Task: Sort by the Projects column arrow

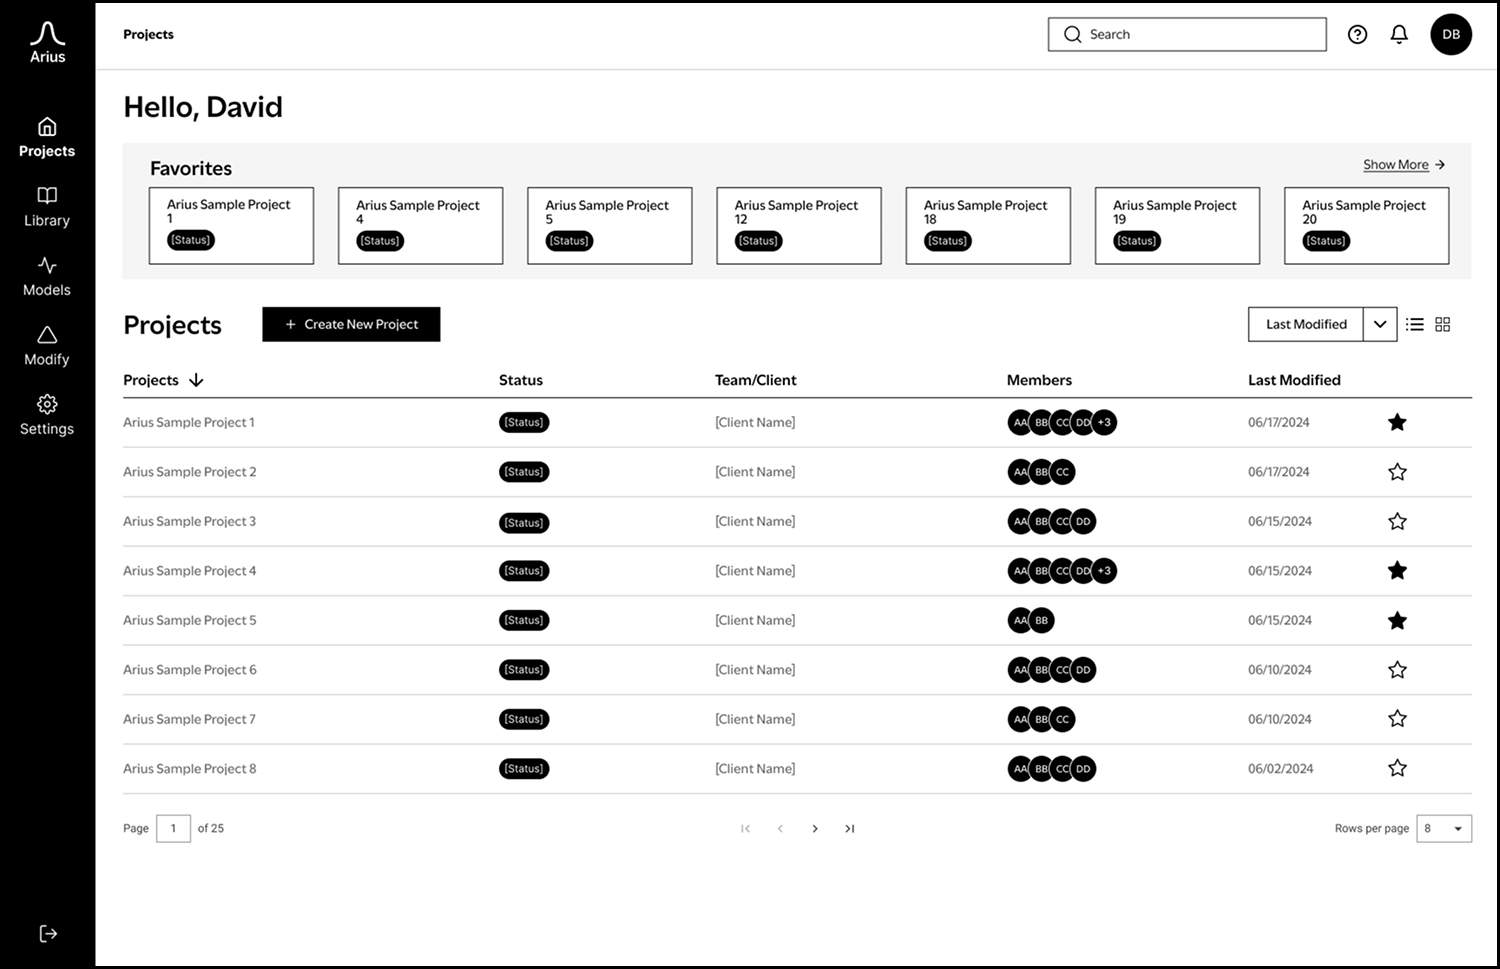Action: pyautogui.click(x=196, y=380)
